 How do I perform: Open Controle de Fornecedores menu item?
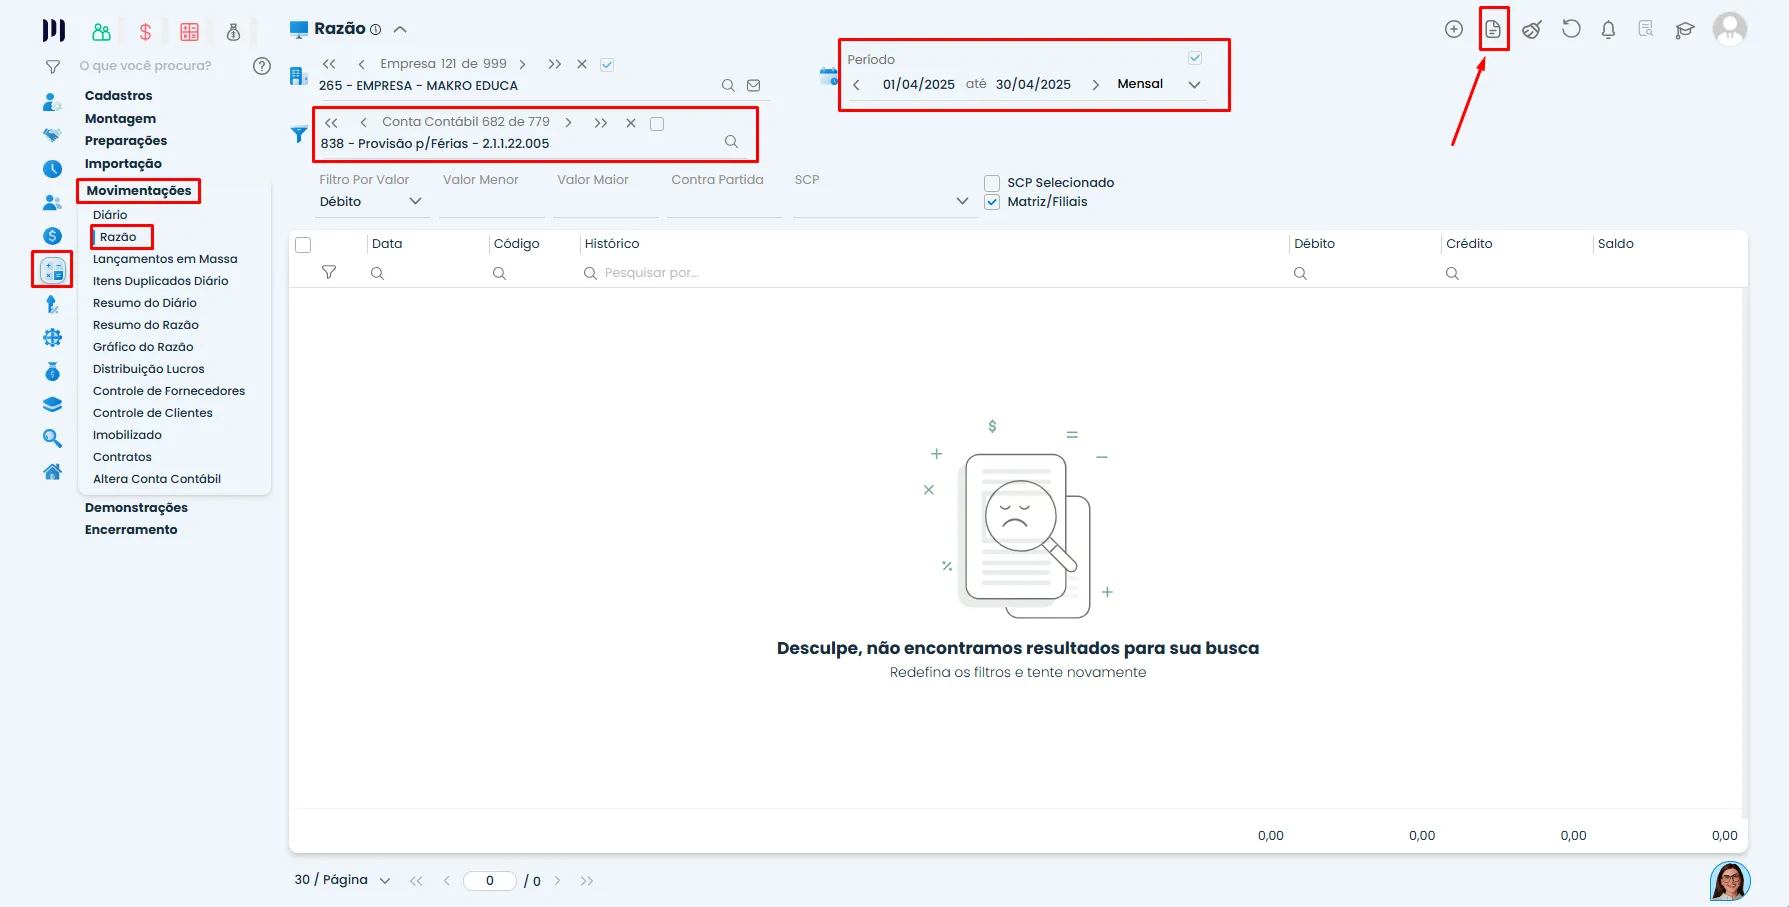(x=169, y=391)
